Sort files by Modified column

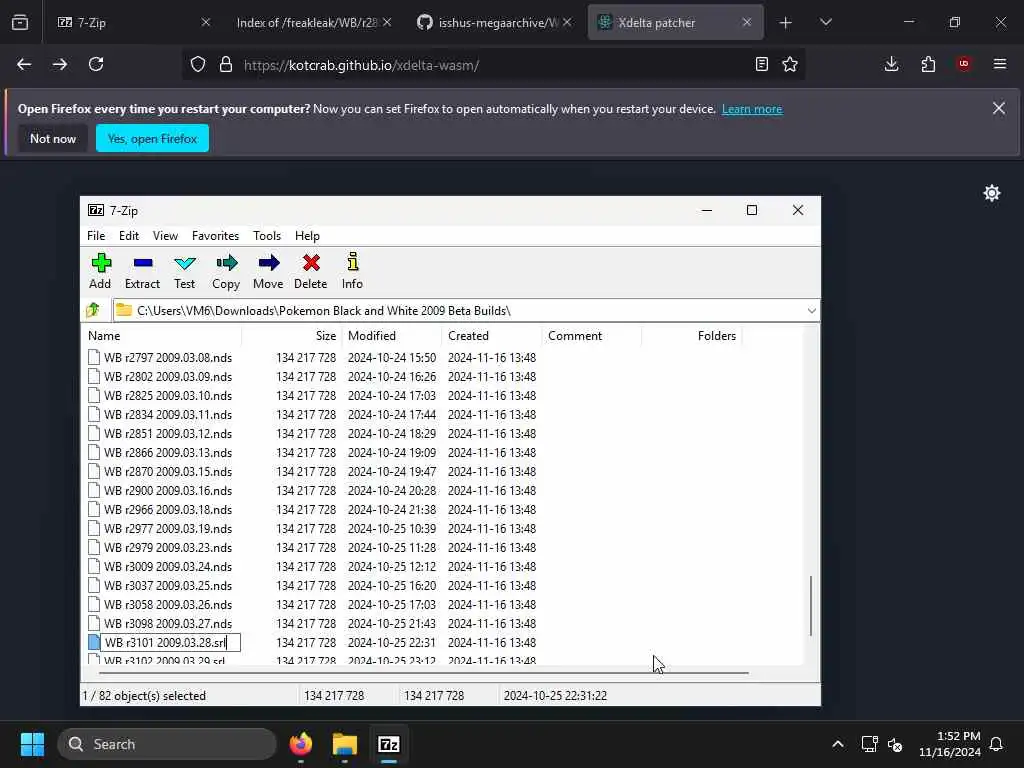coord(392,336)
